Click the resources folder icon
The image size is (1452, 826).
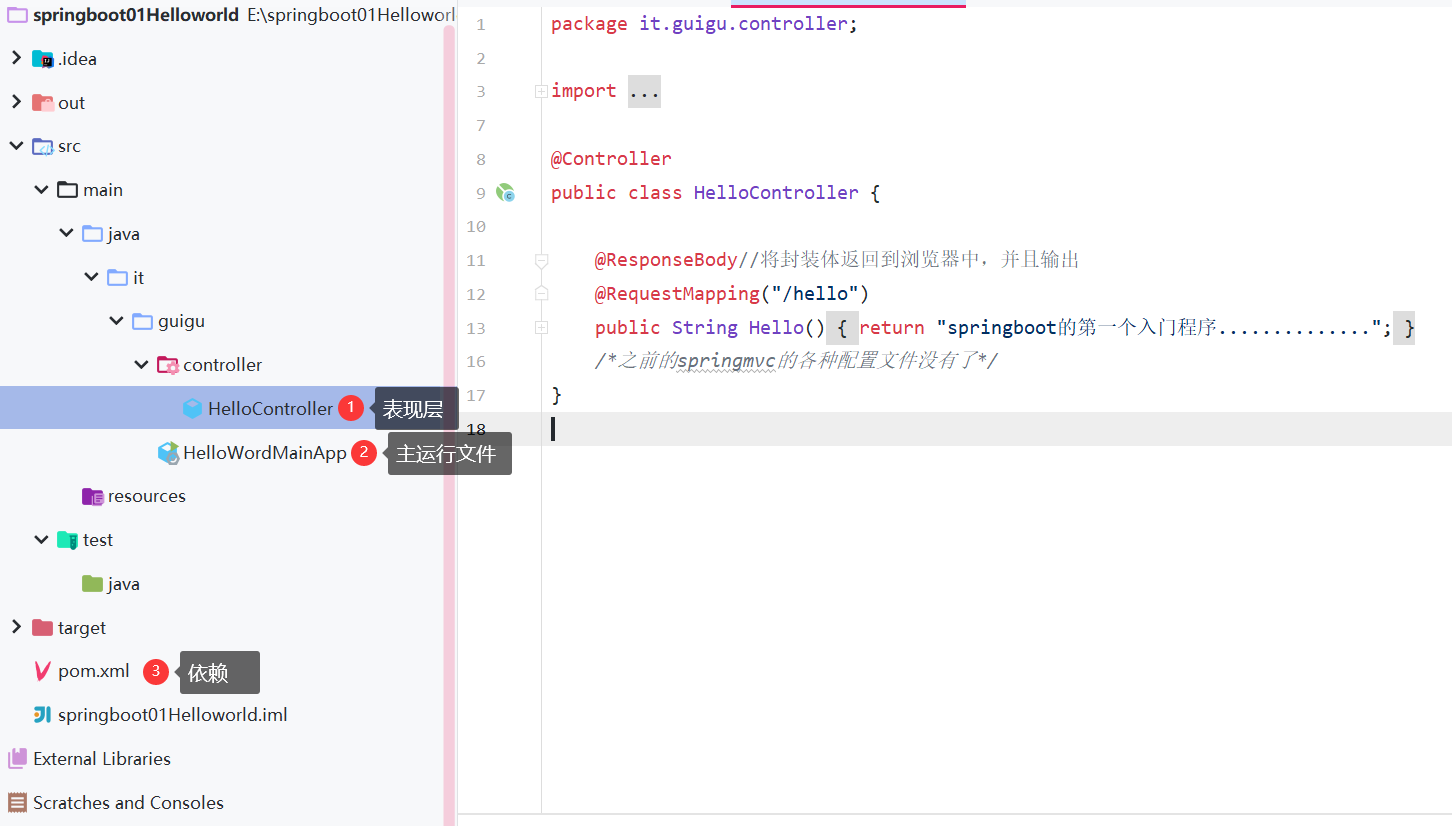click(92, 496)
